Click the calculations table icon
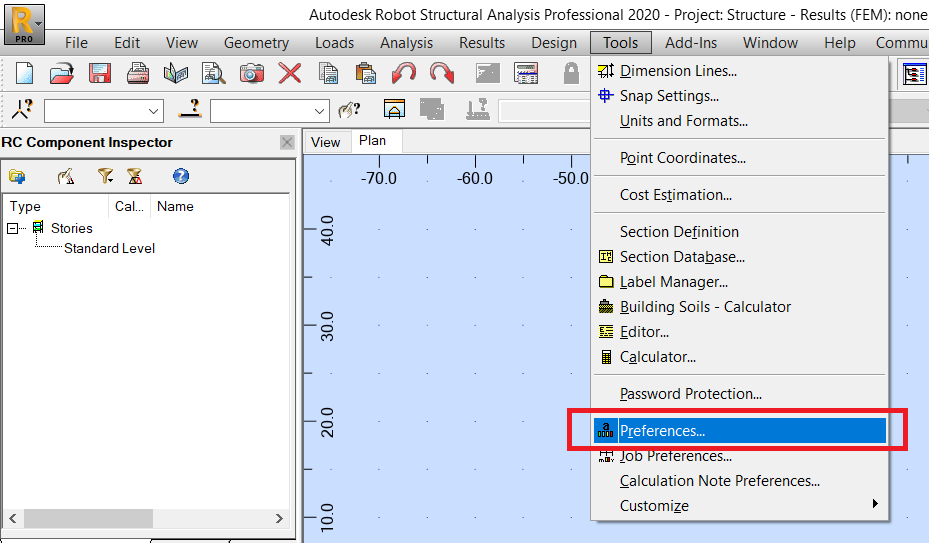Viewport: 929px width, 543px height. [526, 74]
